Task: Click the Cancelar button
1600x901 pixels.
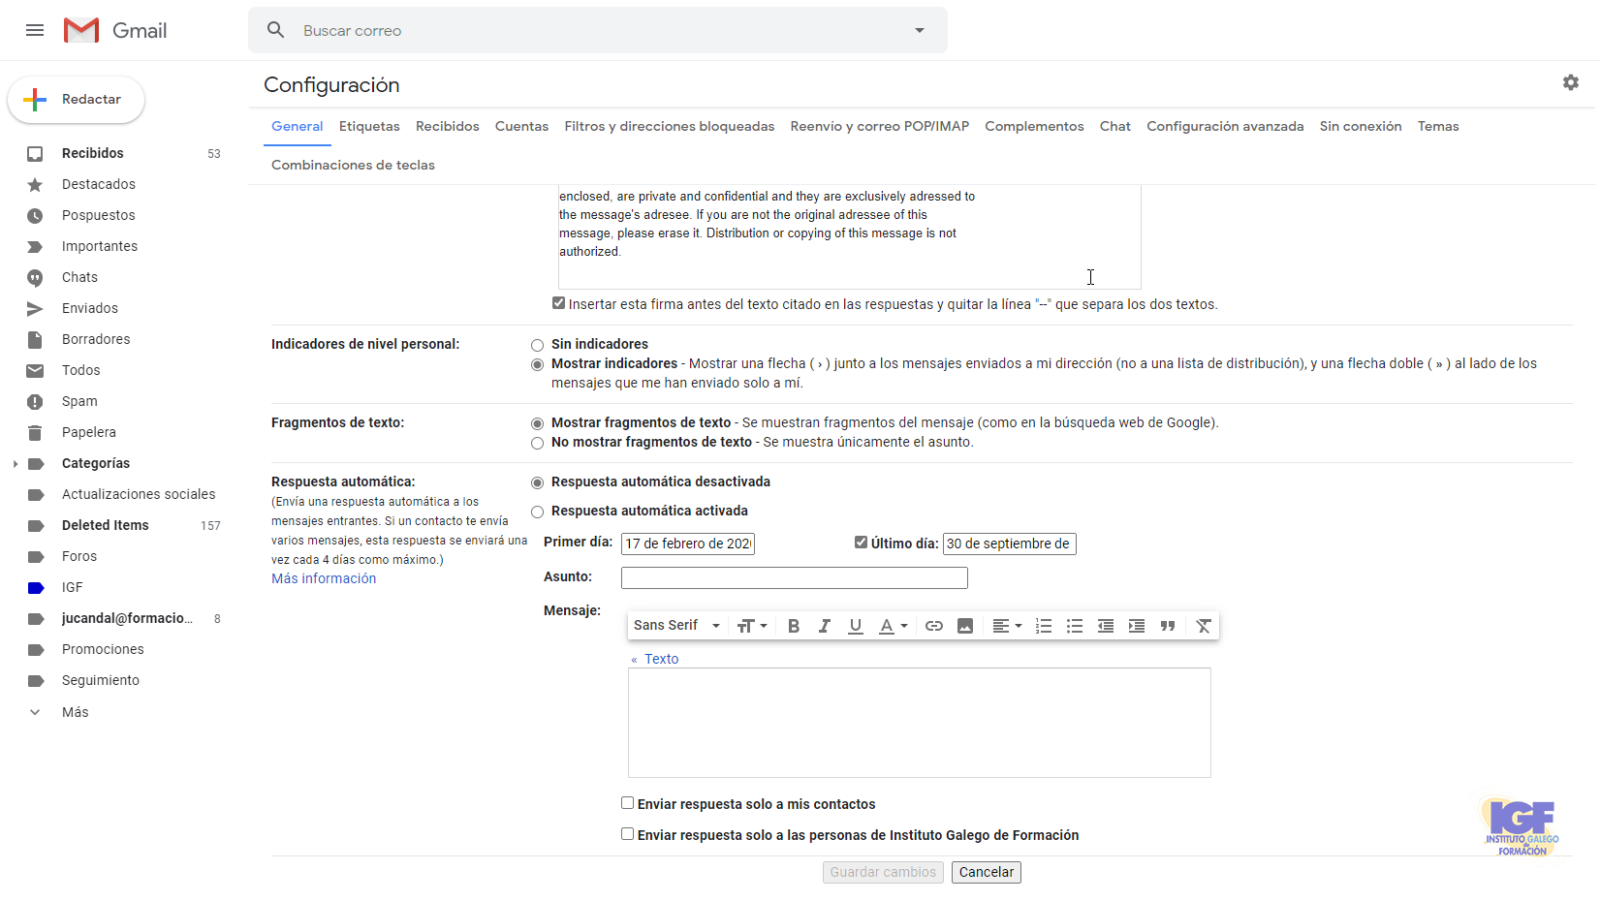Action: (986, 872)
